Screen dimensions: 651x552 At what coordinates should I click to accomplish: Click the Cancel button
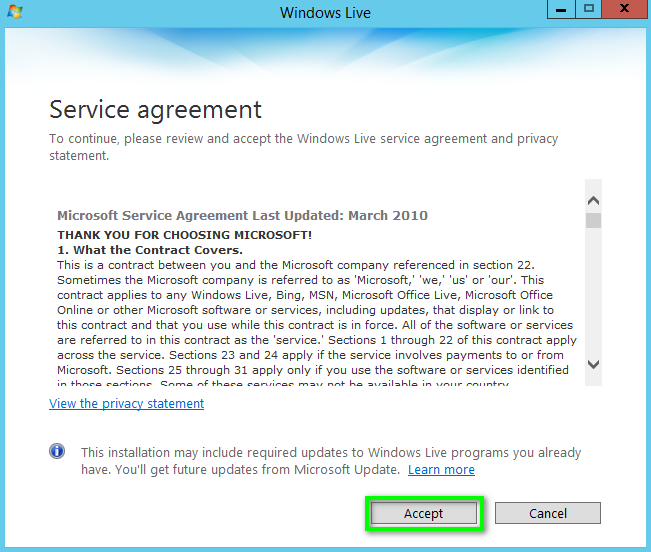548,513
